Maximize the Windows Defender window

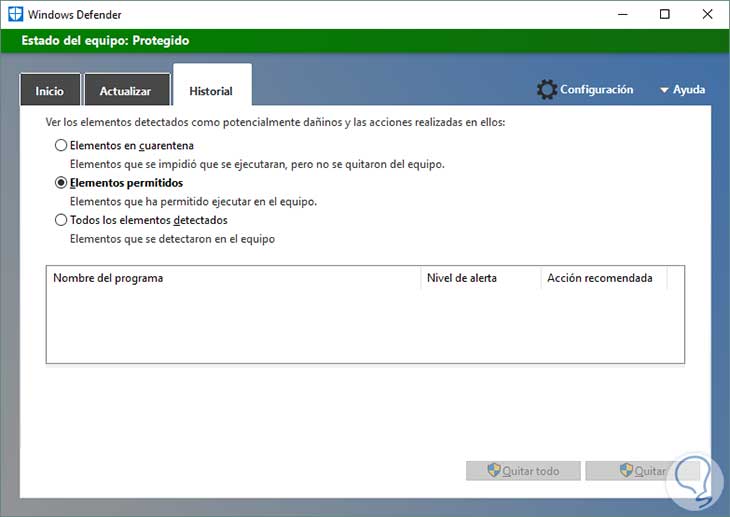click(665, 14)
